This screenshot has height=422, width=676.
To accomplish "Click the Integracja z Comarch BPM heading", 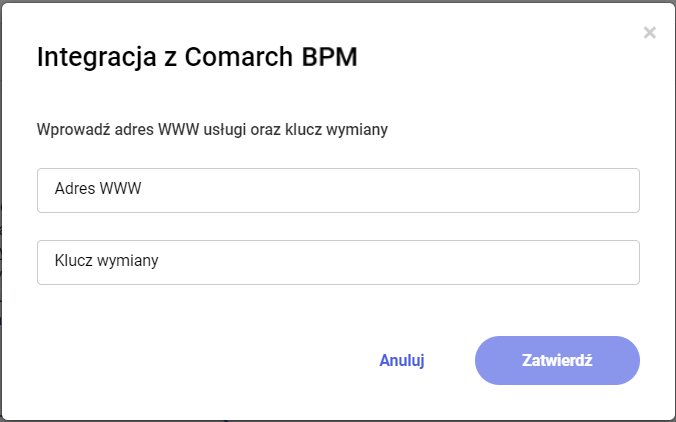I will pyautogui.click(x=197, y=57).
